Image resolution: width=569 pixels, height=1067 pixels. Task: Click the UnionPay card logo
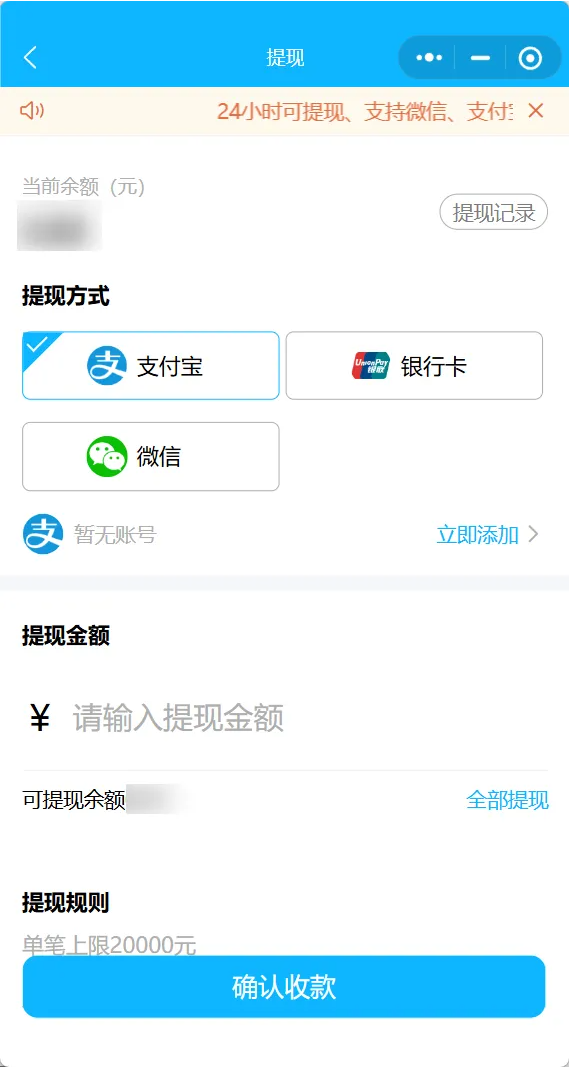coord(371,365)
